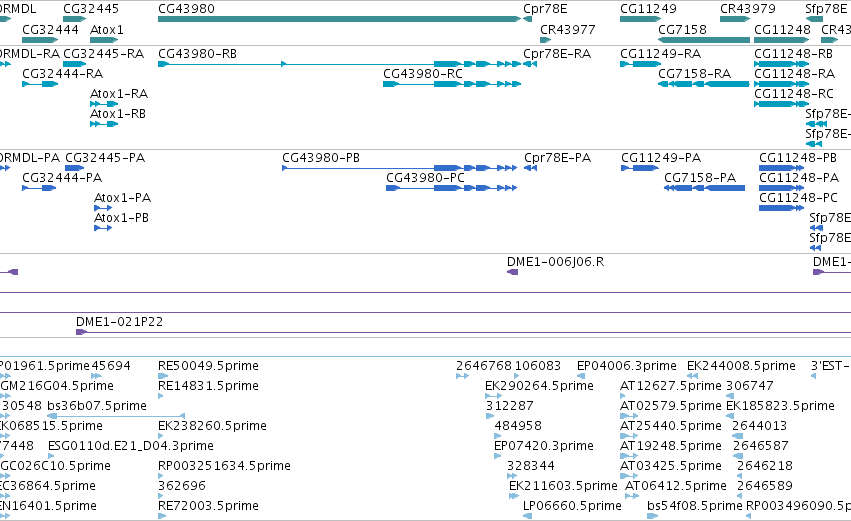Click the Atox1-RB transcript label

pyautogui.click(x=118, y=113)
